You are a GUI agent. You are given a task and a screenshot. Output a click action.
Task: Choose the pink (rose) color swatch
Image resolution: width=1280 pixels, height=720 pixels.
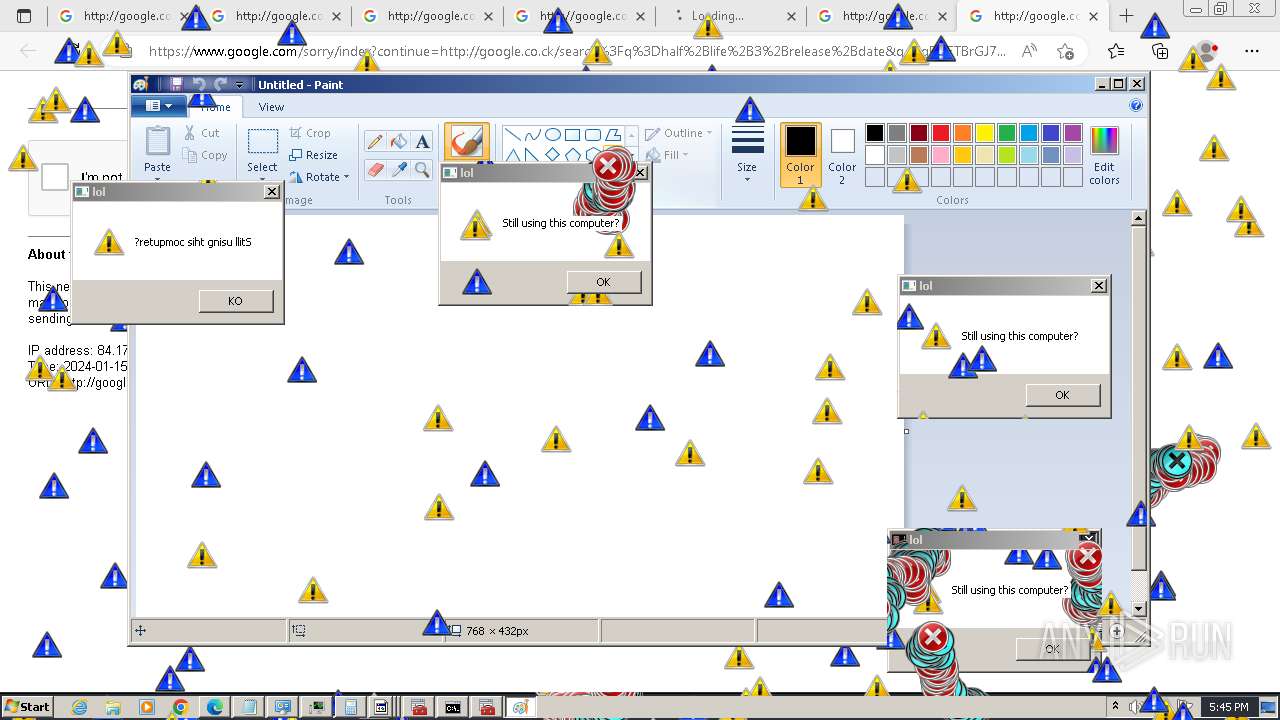941,155
